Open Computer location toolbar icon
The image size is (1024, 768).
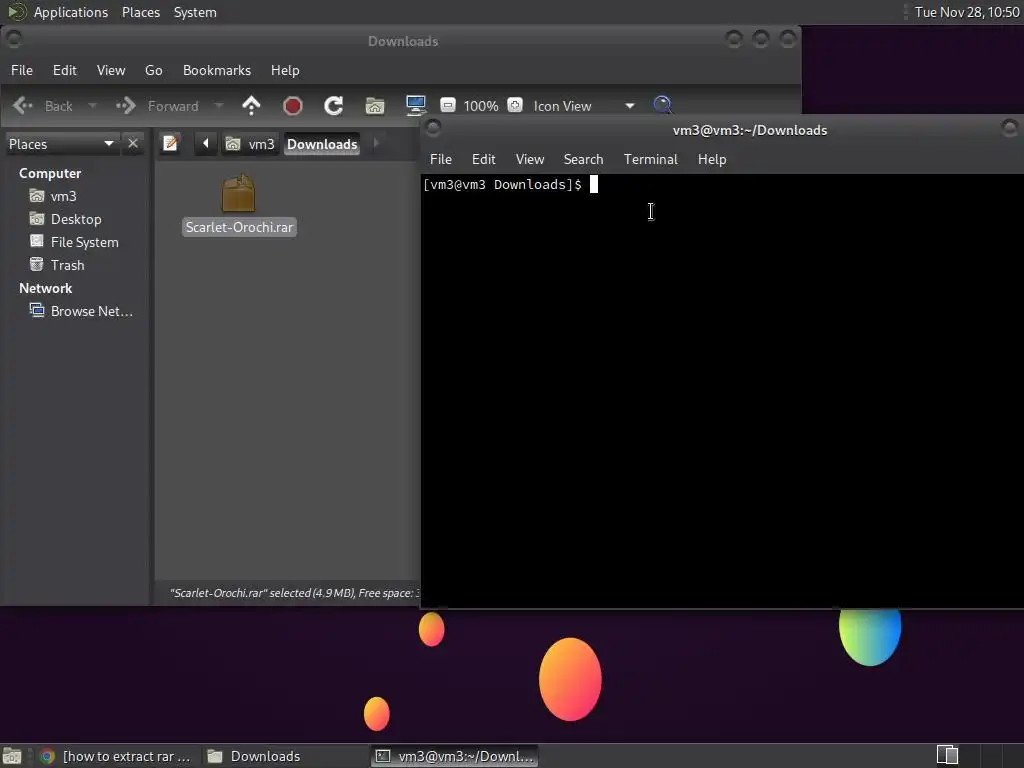click(416, 105)
